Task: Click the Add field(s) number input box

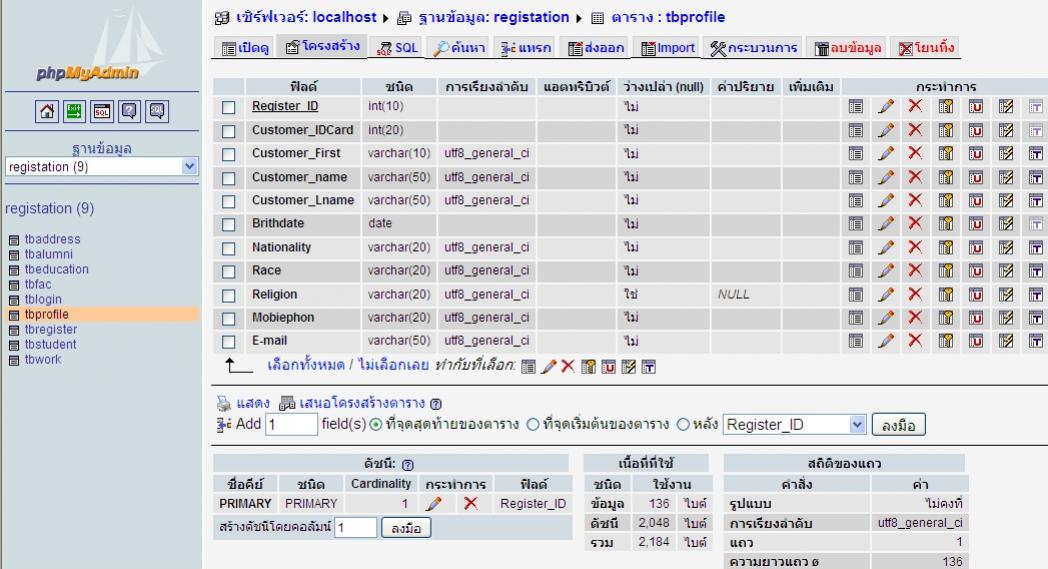Action: [x=289, y=425]
